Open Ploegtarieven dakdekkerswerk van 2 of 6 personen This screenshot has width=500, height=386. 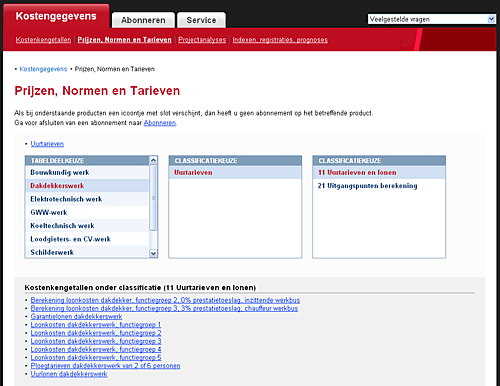[x=105, y=366]
